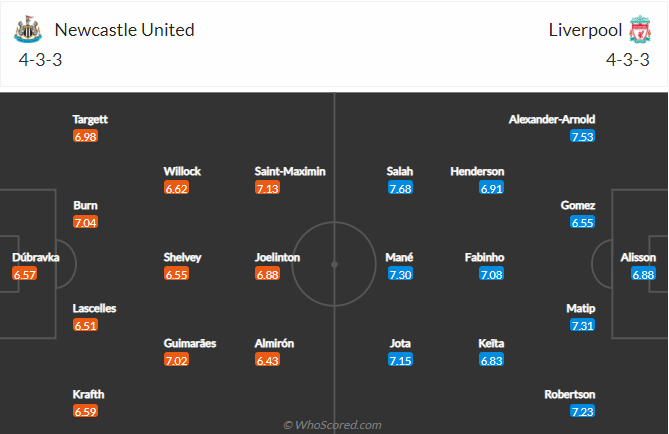Open Guimarães player name
669x434 pixels.
tap(190, 343)
